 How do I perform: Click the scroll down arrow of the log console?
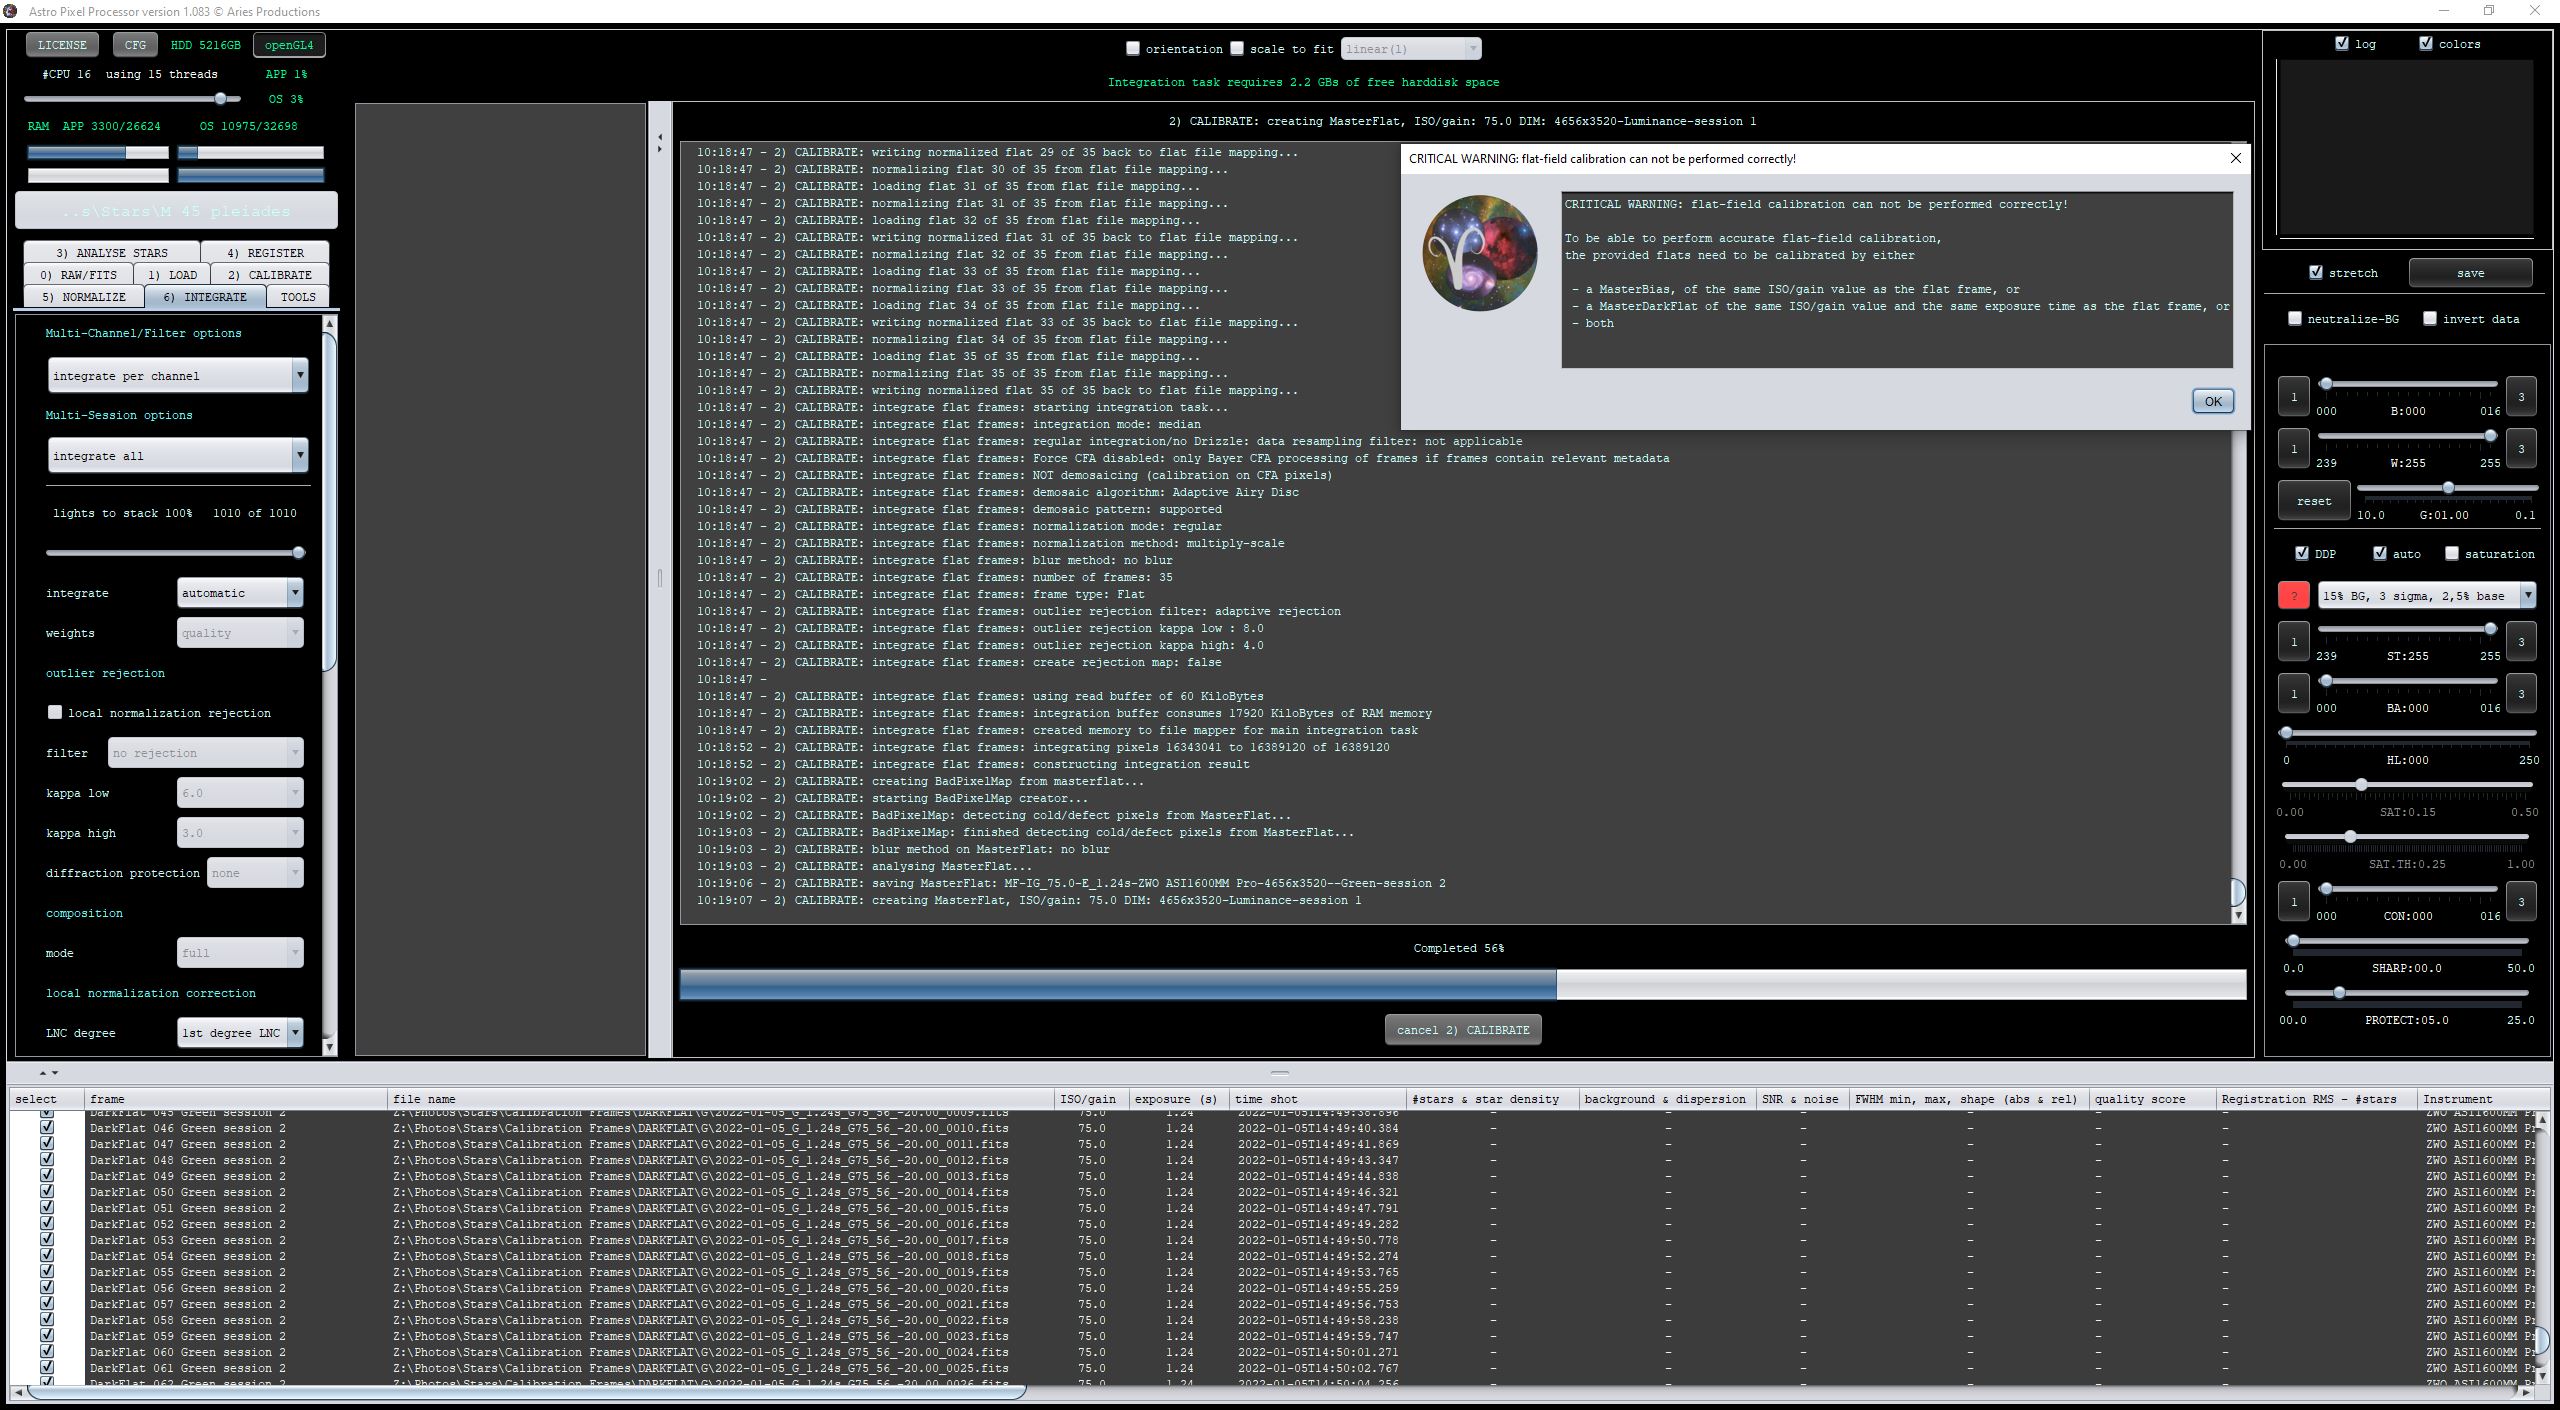click(2238, 915)
